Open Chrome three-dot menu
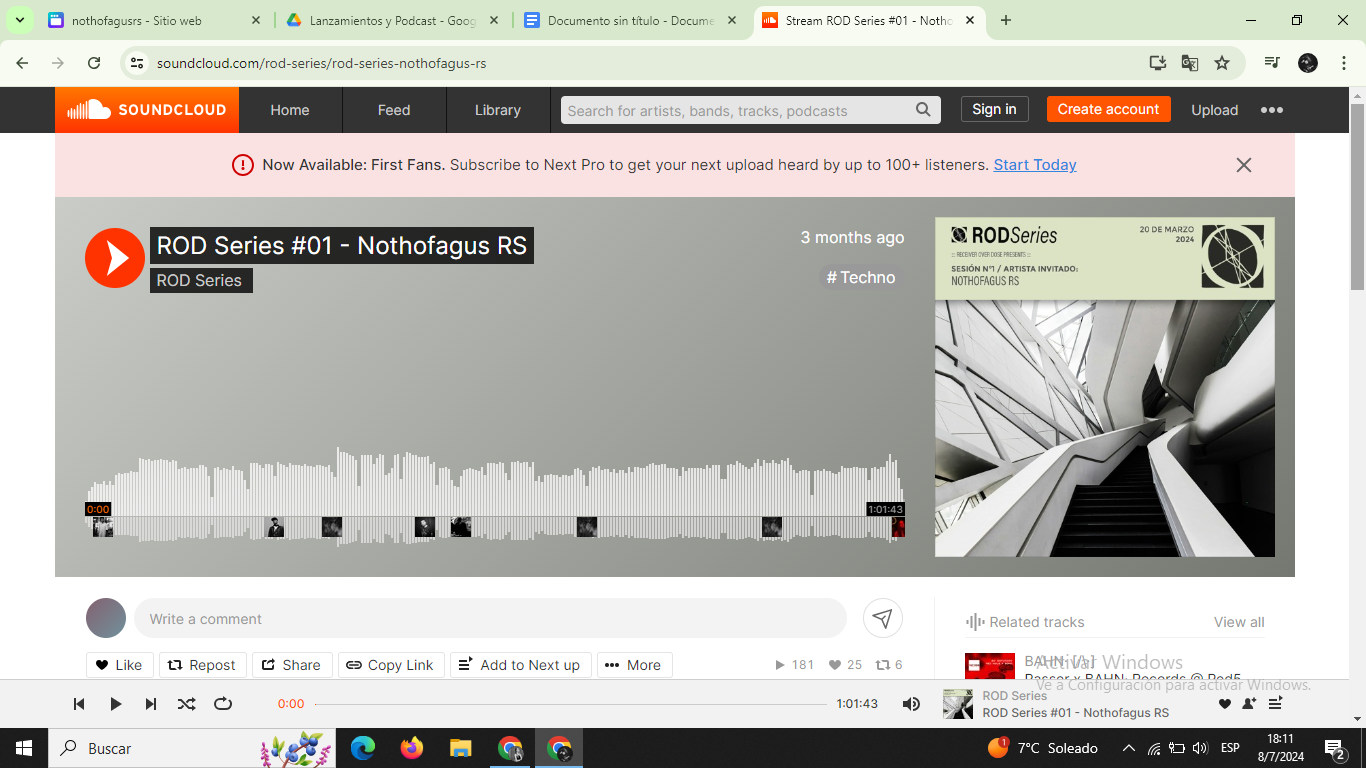1366x768 pixels. click(1343, 63)
